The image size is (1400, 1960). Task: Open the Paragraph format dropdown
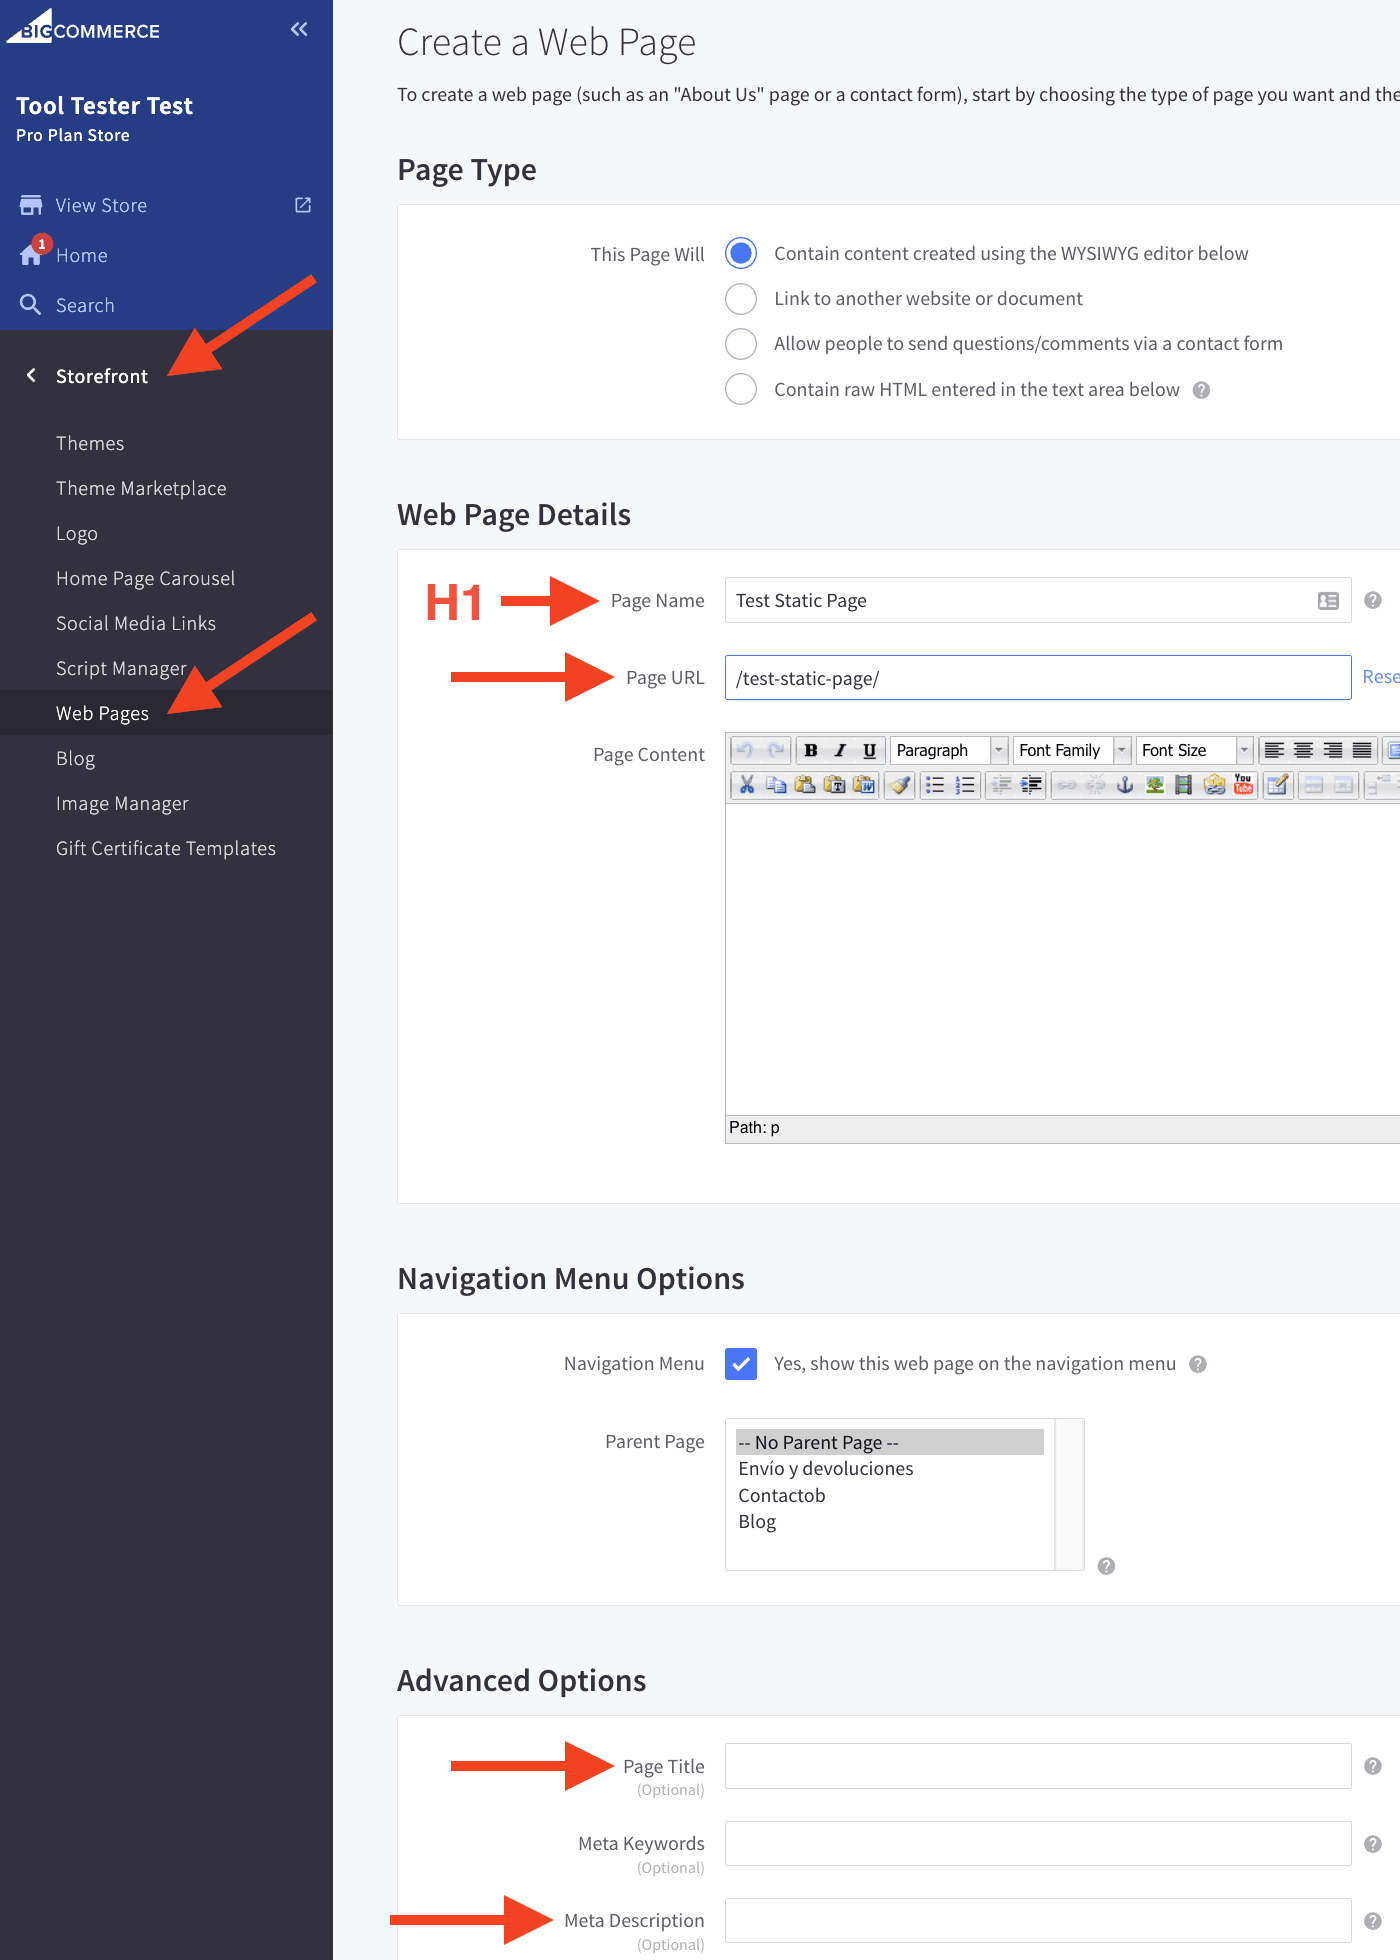coord(949,750)
